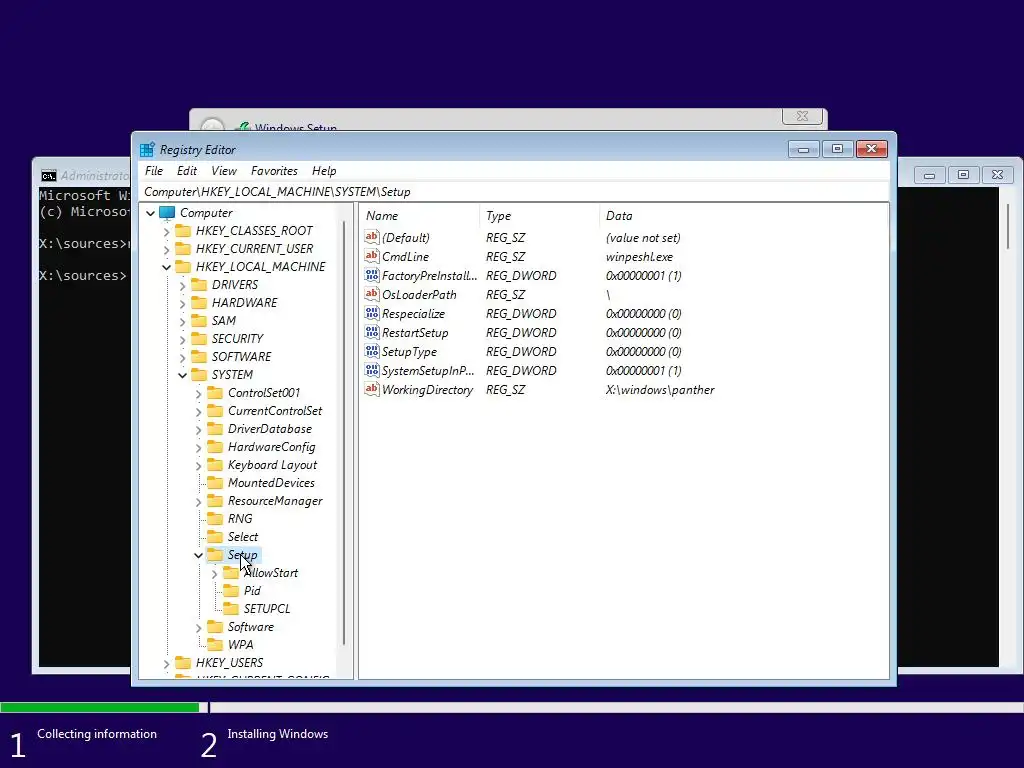
Task: Maximize the Command Prompt window
Action: [963, 174]
